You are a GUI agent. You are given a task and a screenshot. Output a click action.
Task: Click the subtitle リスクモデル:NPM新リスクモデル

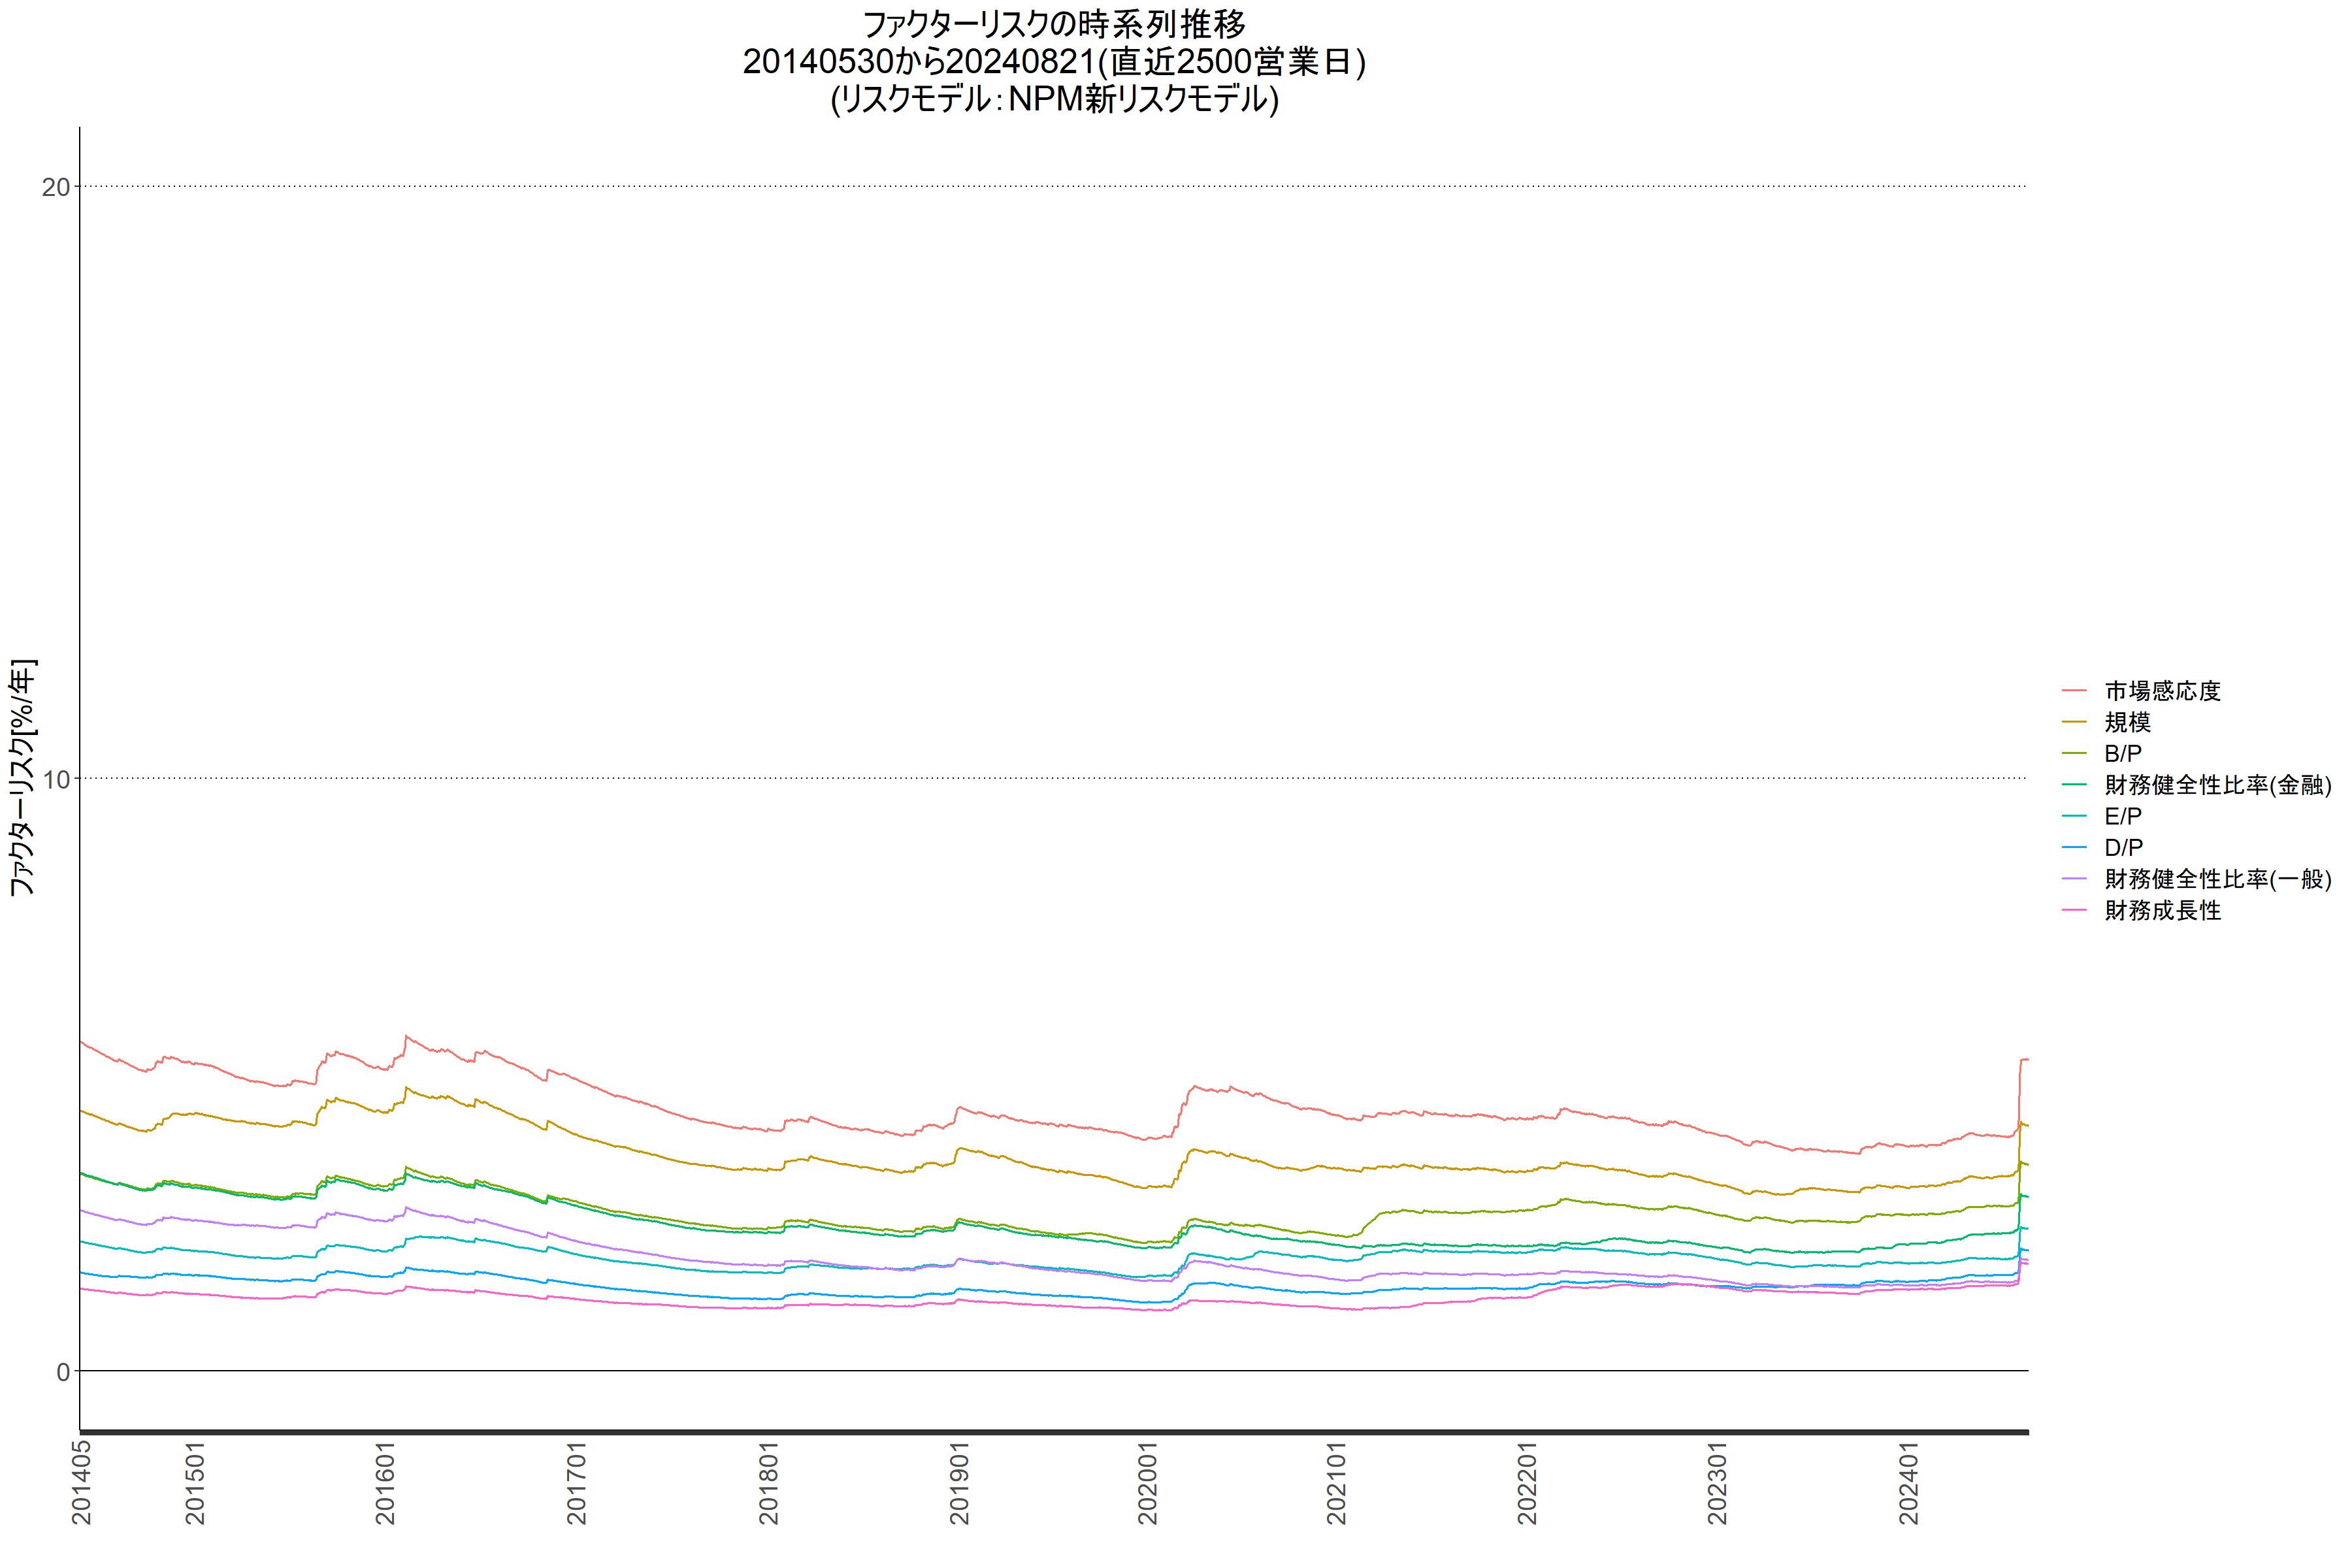click(x=1054, y=99)
